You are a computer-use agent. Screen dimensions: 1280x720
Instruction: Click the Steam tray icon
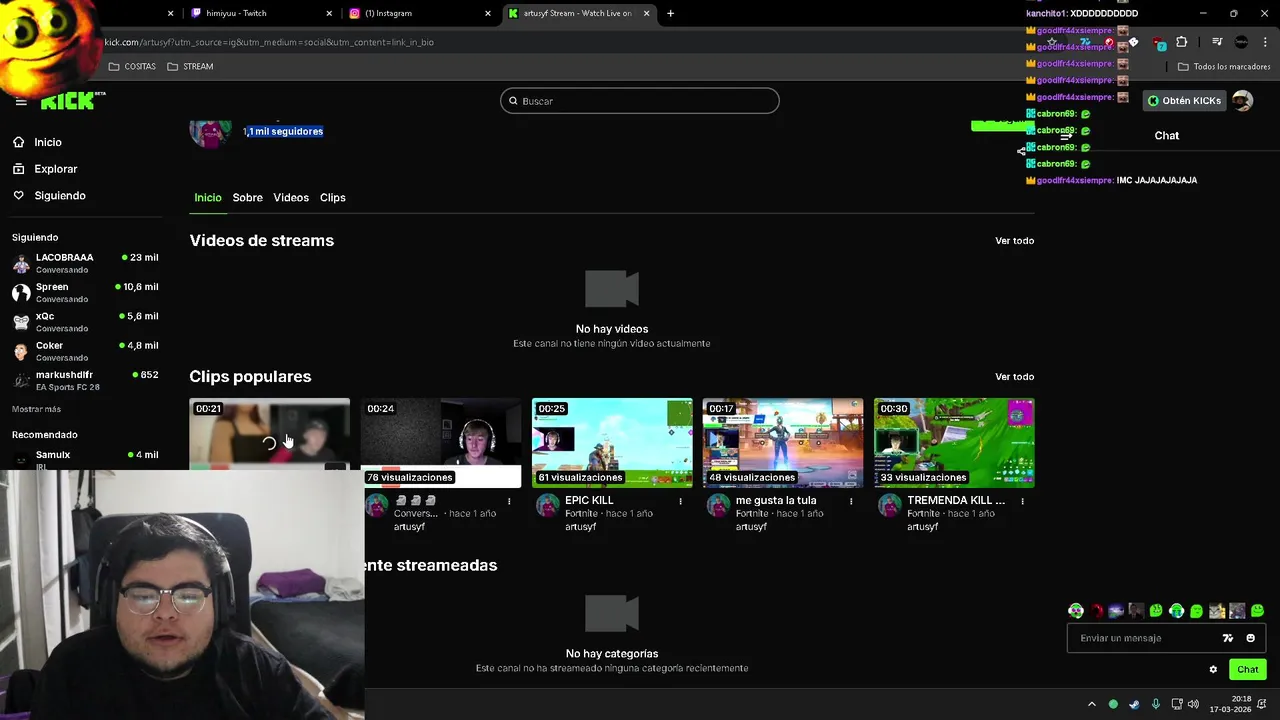[x=1134, y=704]
